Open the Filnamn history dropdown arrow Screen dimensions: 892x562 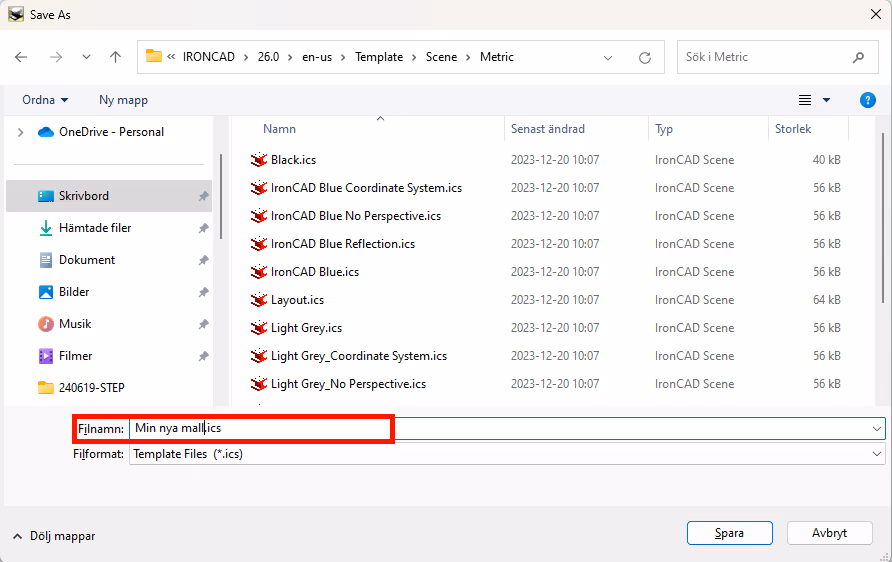pyautogui.click(x=877, y=428)
